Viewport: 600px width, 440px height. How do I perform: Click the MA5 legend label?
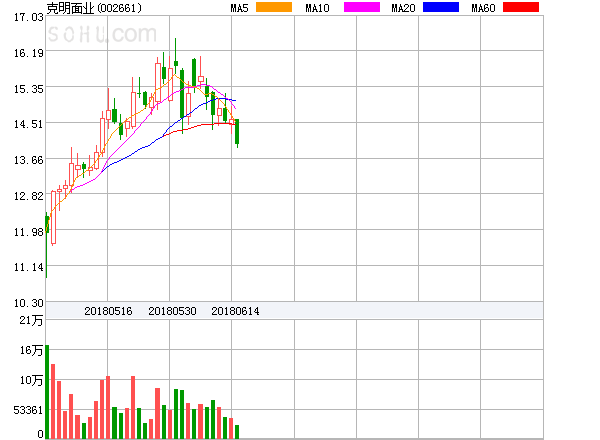coord(239,8)
